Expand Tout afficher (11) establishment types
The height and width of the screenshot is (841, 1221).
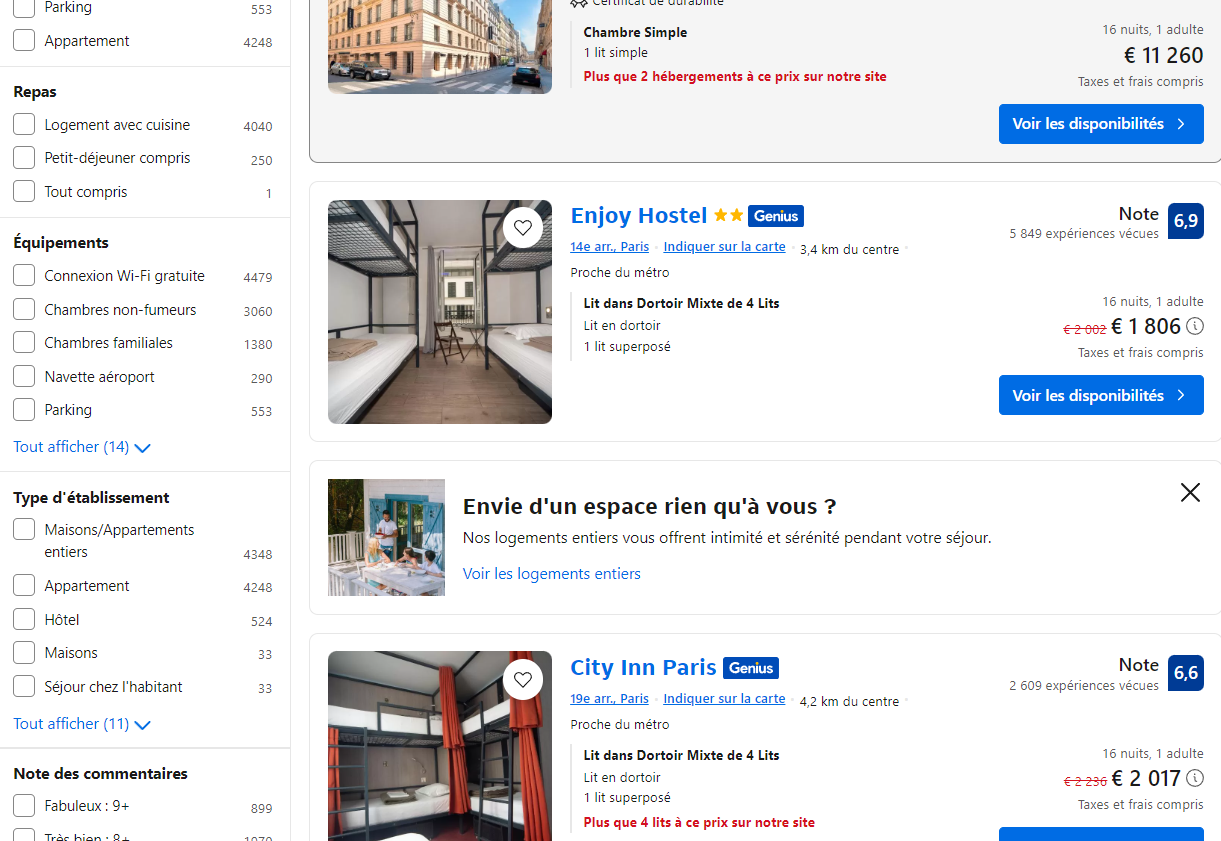coord(82,724)
